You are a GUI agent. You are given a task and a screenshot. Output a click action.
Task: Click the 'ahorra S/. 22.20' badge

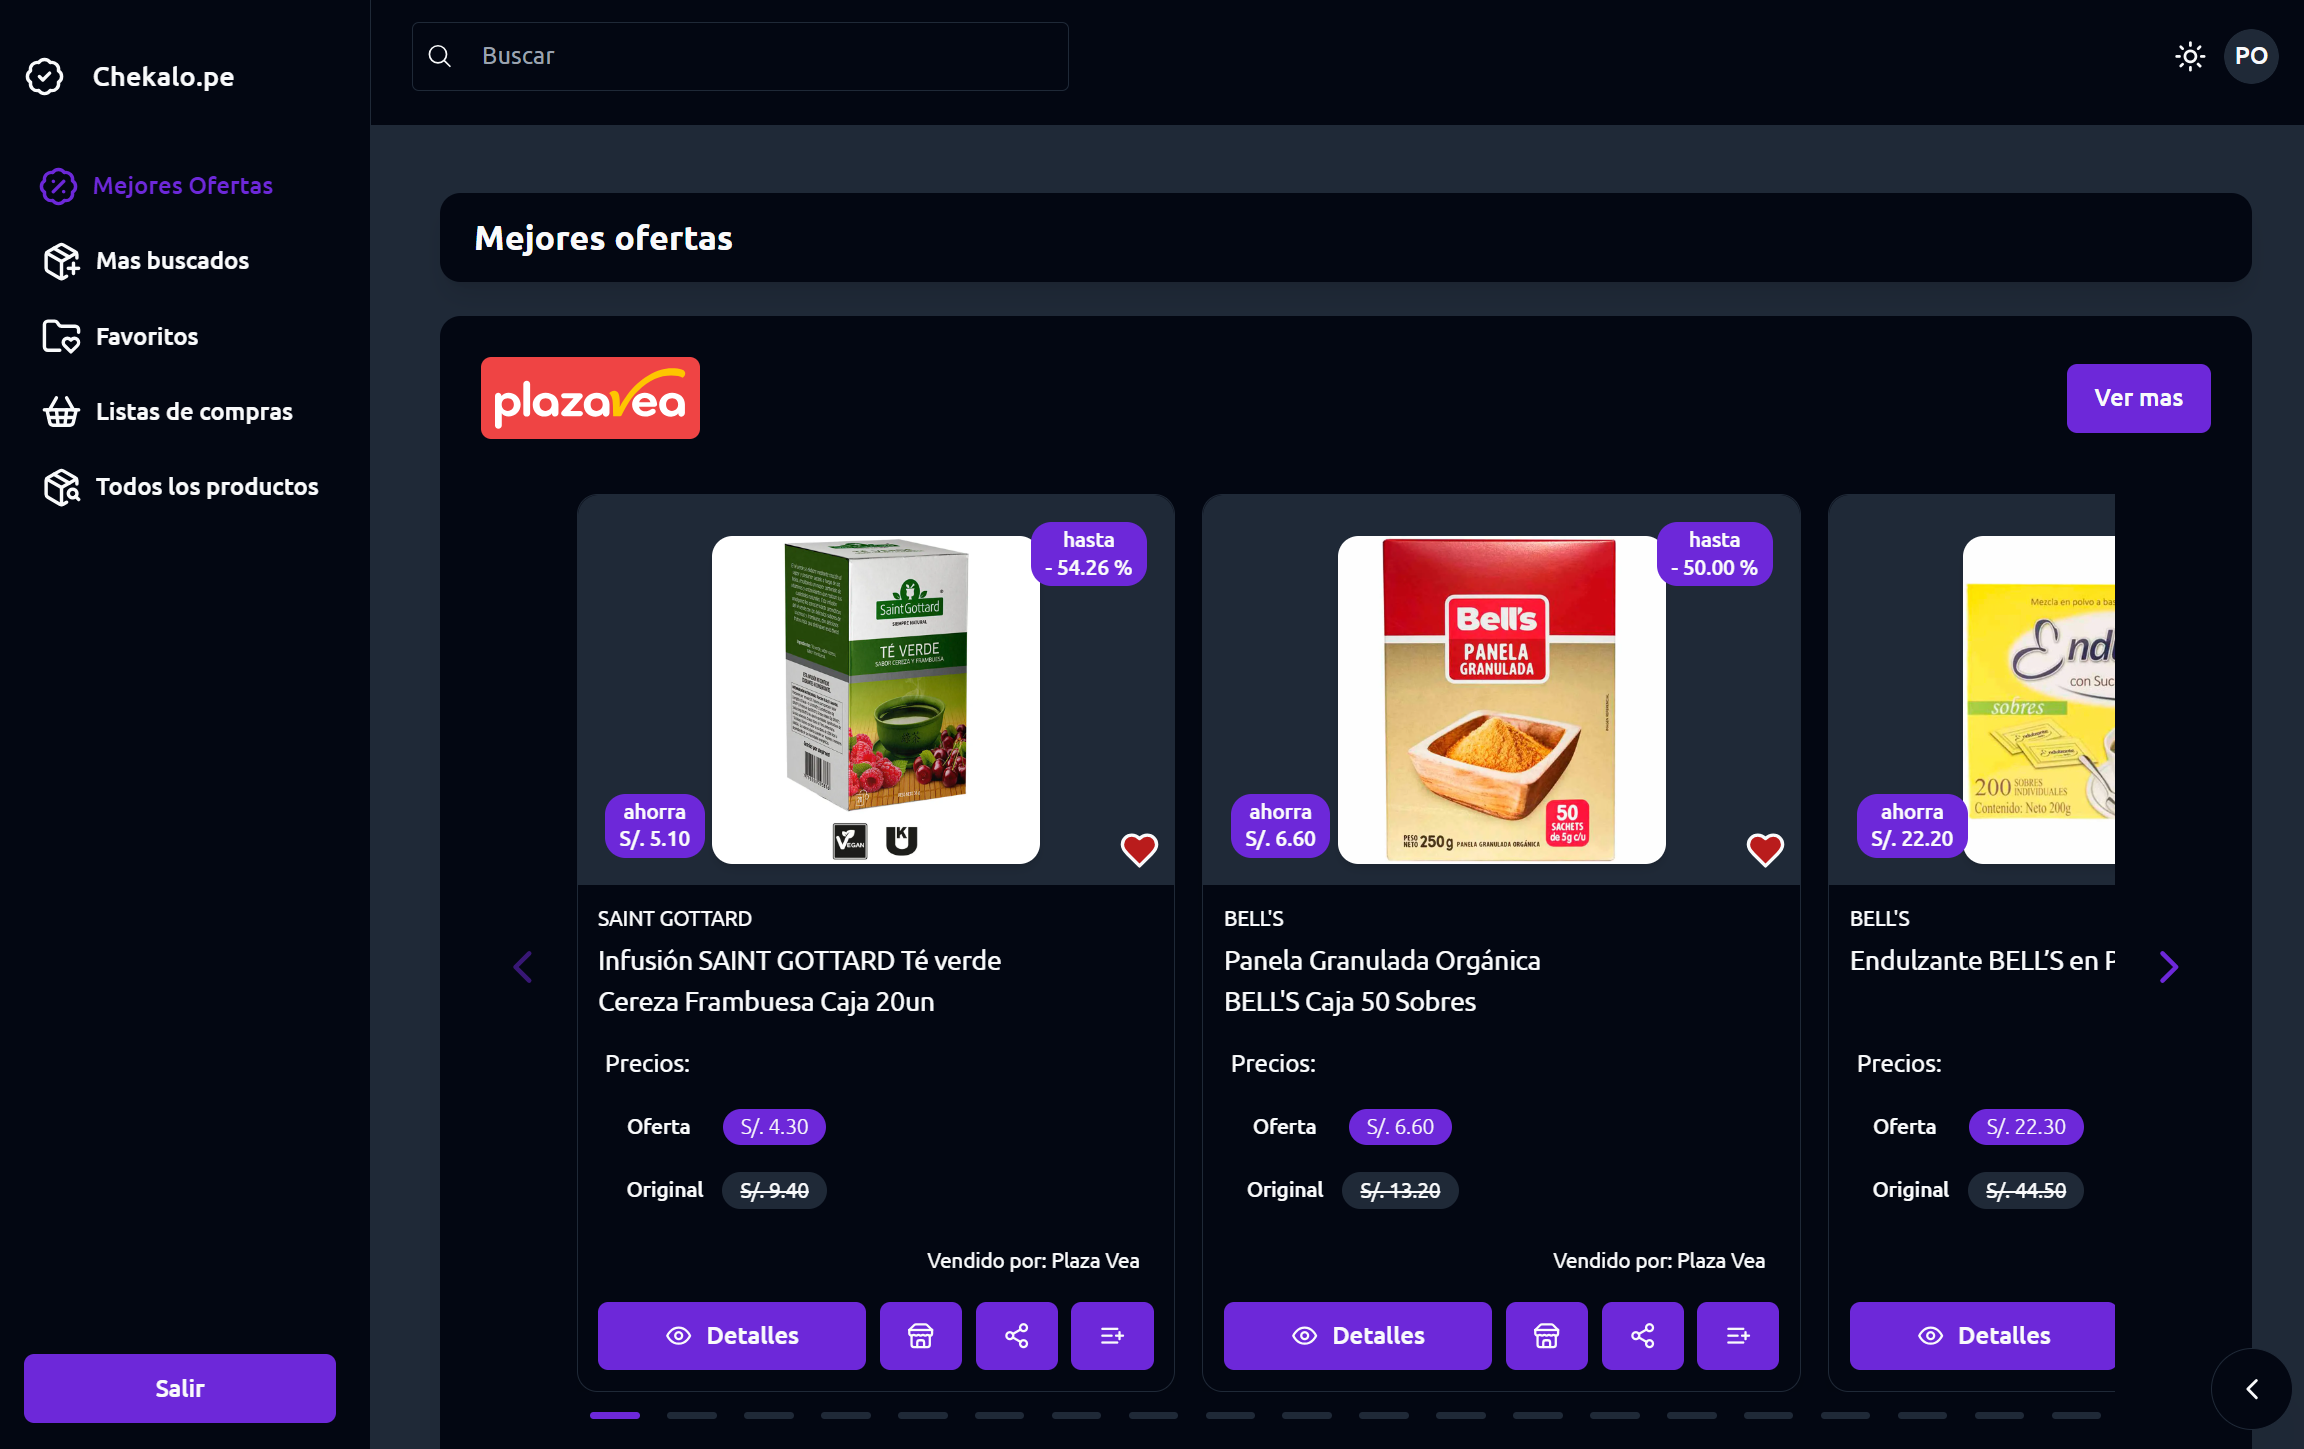(x=1912, y=826)
